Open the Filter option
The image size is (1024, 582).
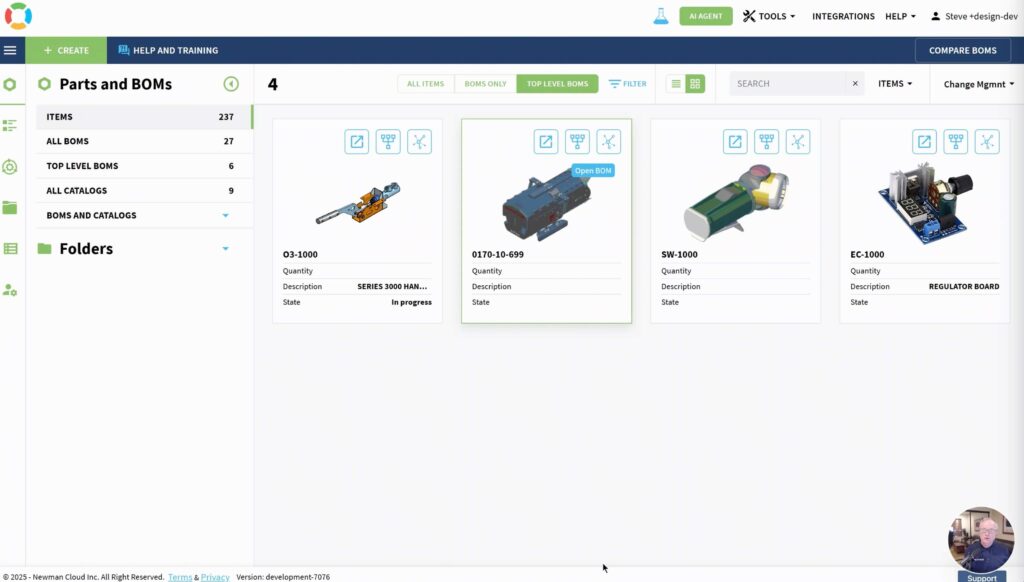[627, 84]
